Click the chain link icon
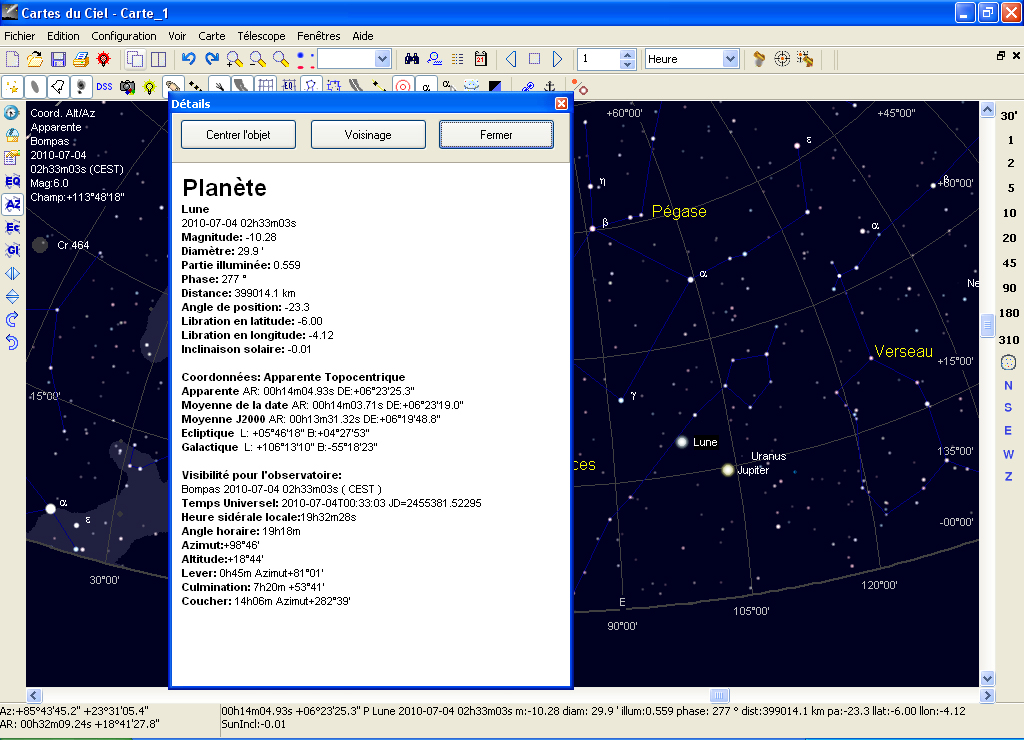The image size is (1024, 740). click(x=528, y=86)
